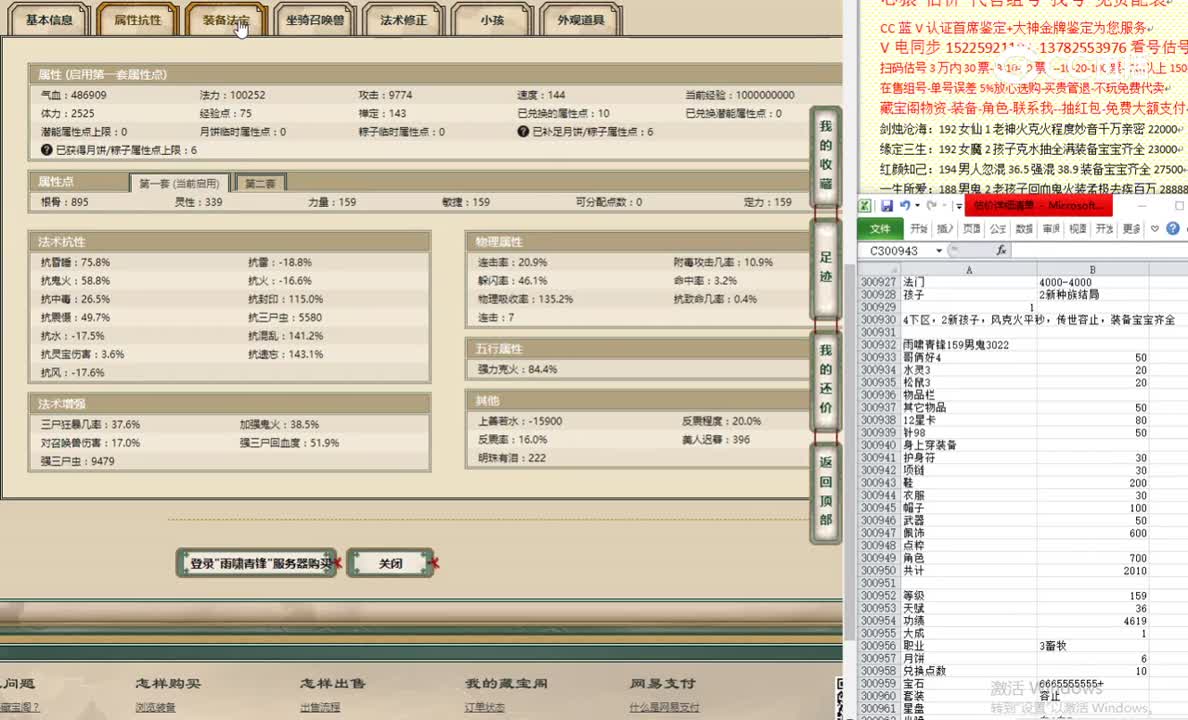
Task: Expand the Undo history dropdown arrow
Action: point(917,206)
